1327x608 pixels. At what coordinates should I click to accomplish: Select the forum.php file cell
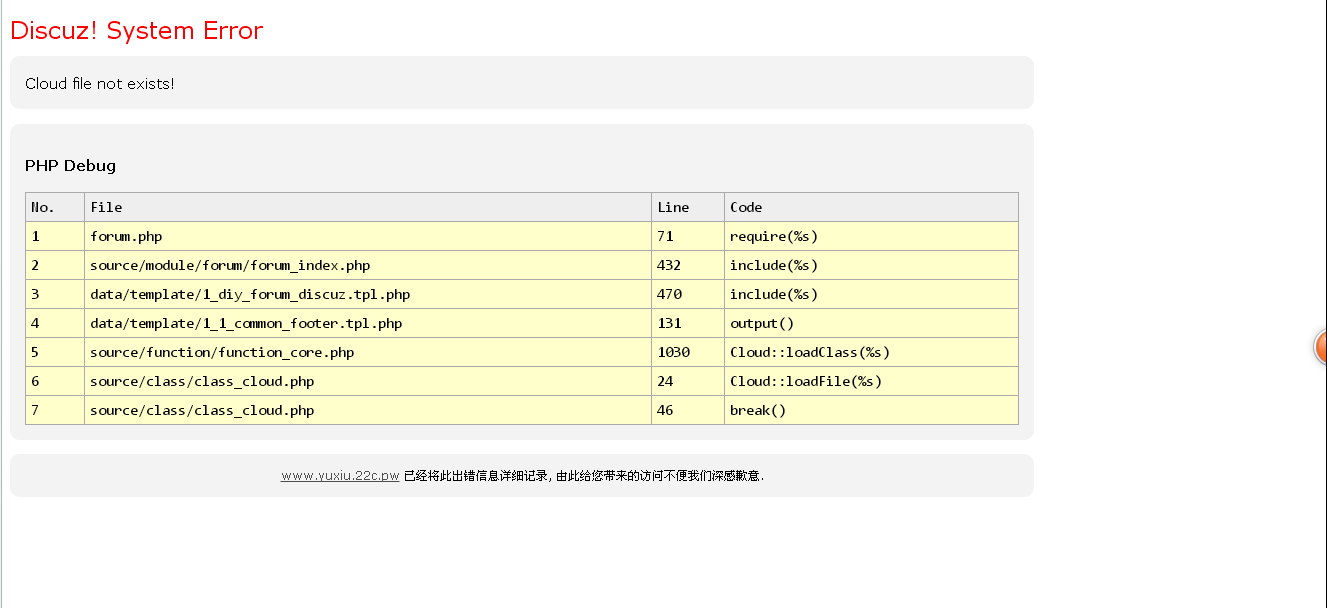click(368, 236)
